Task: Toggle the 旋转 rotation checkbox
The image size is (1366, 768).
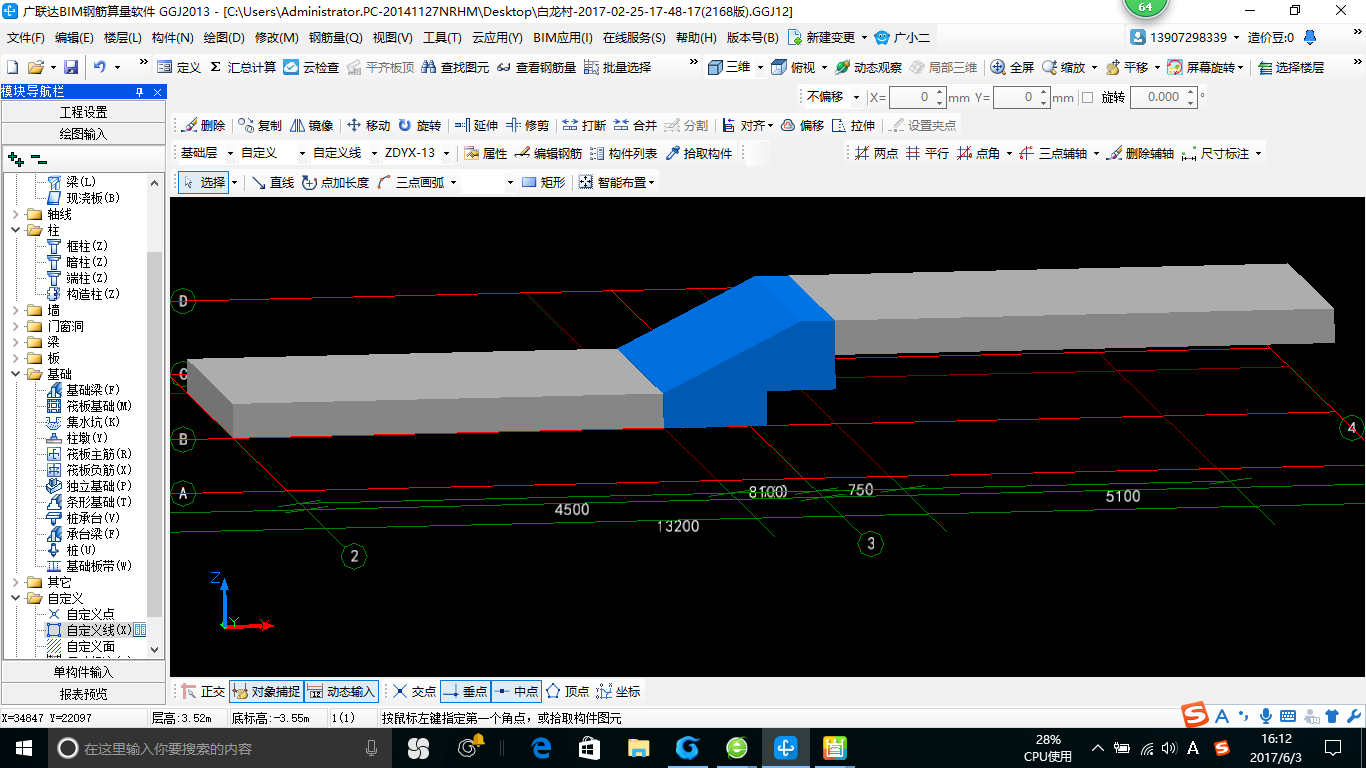Action: (x=1088, y=98)
